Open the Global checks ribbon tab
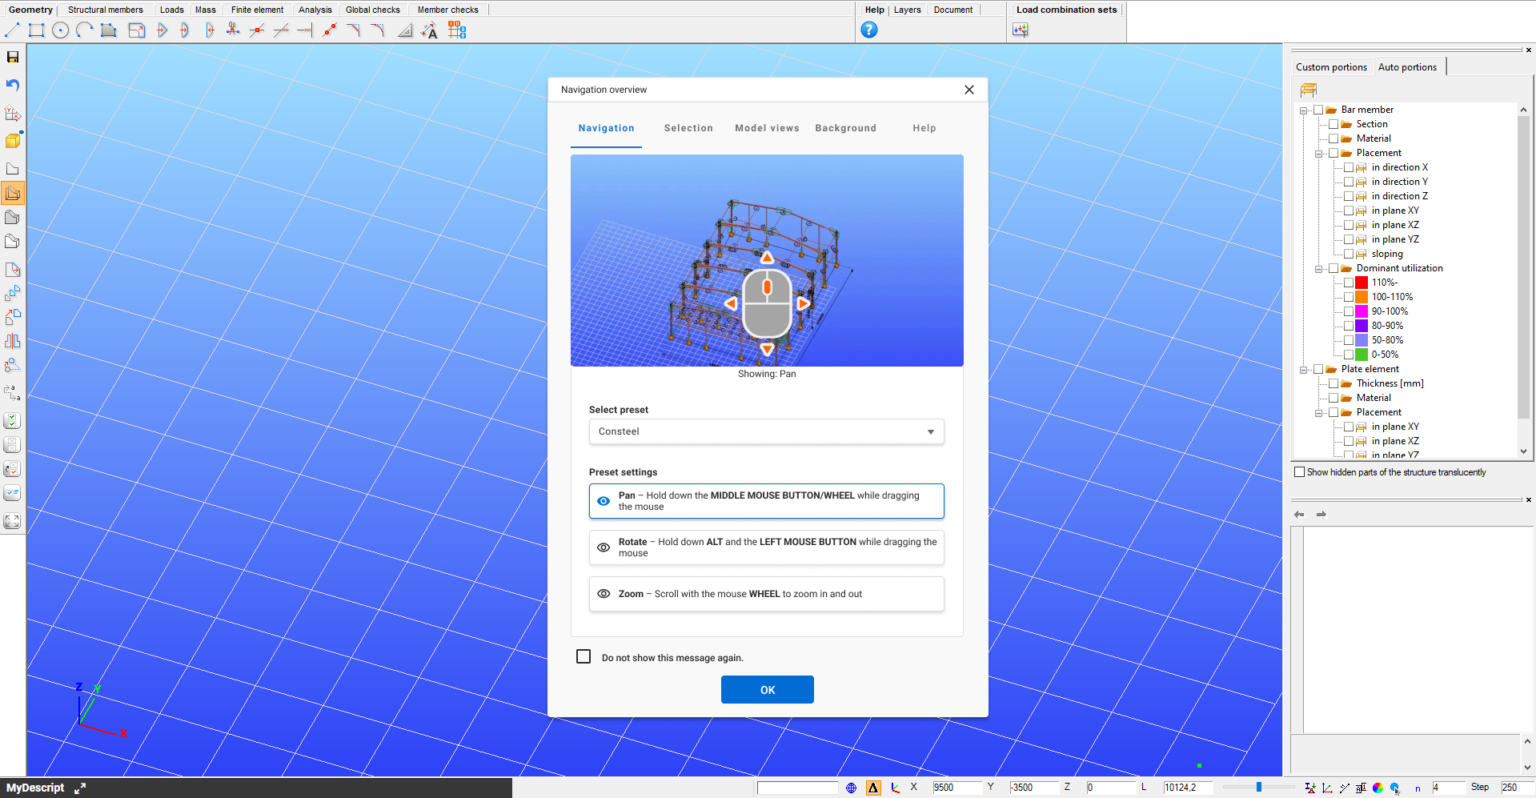The height and width of the screenshot is (798, 1536). [x=373, y=10]
